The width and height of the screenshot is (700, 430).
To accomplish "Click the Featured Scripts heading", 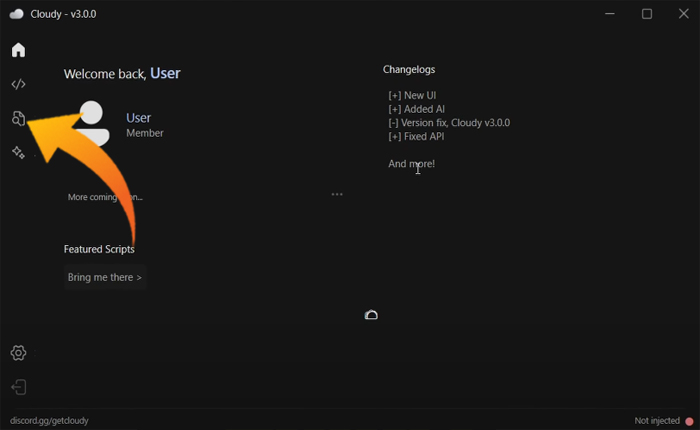I will (99, 249).
